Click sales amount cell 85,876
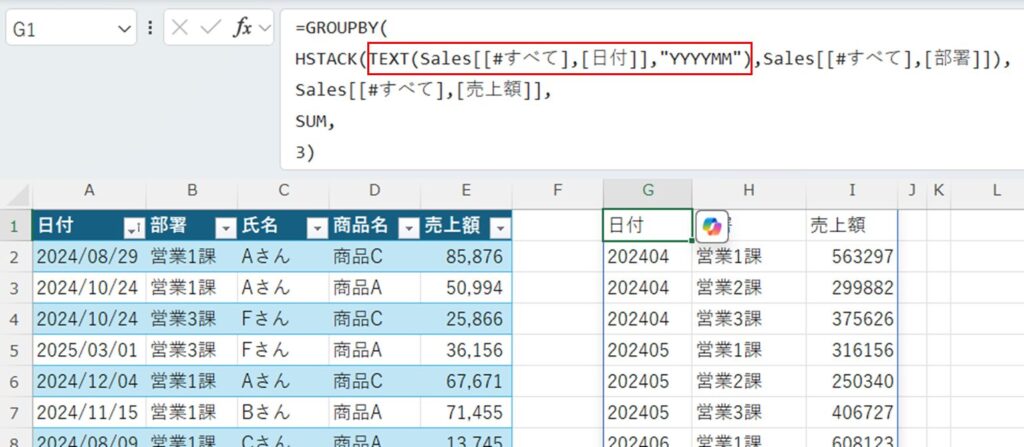The width and height of the screenshot is (1024, 447). point(466,257)
